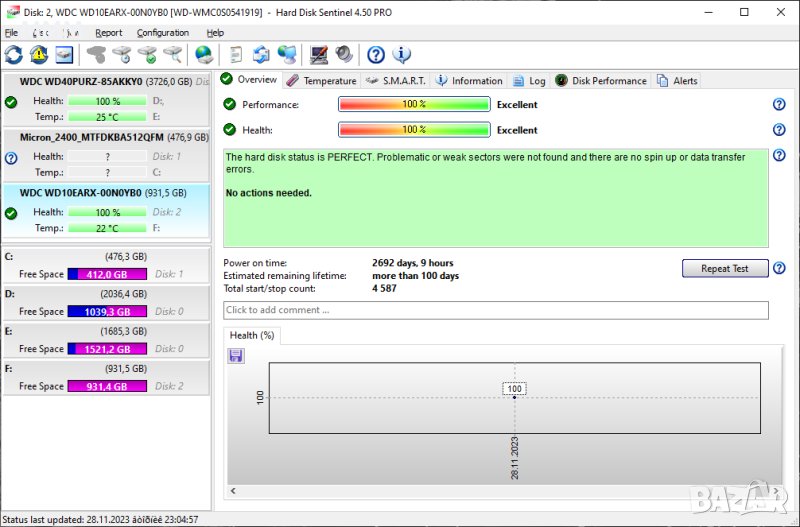This screenshot has height=527, width=800.
Task: Save health graph using the floppy disk icon
Action: coord(236,356)
